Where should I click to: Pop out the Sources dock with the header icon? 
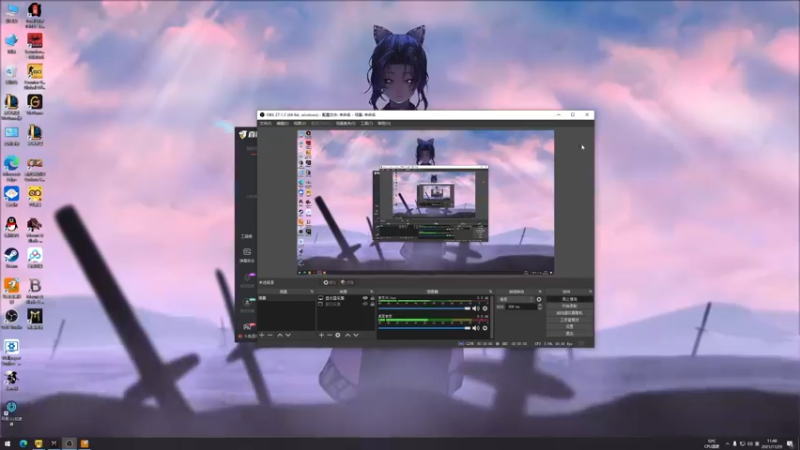371,292
